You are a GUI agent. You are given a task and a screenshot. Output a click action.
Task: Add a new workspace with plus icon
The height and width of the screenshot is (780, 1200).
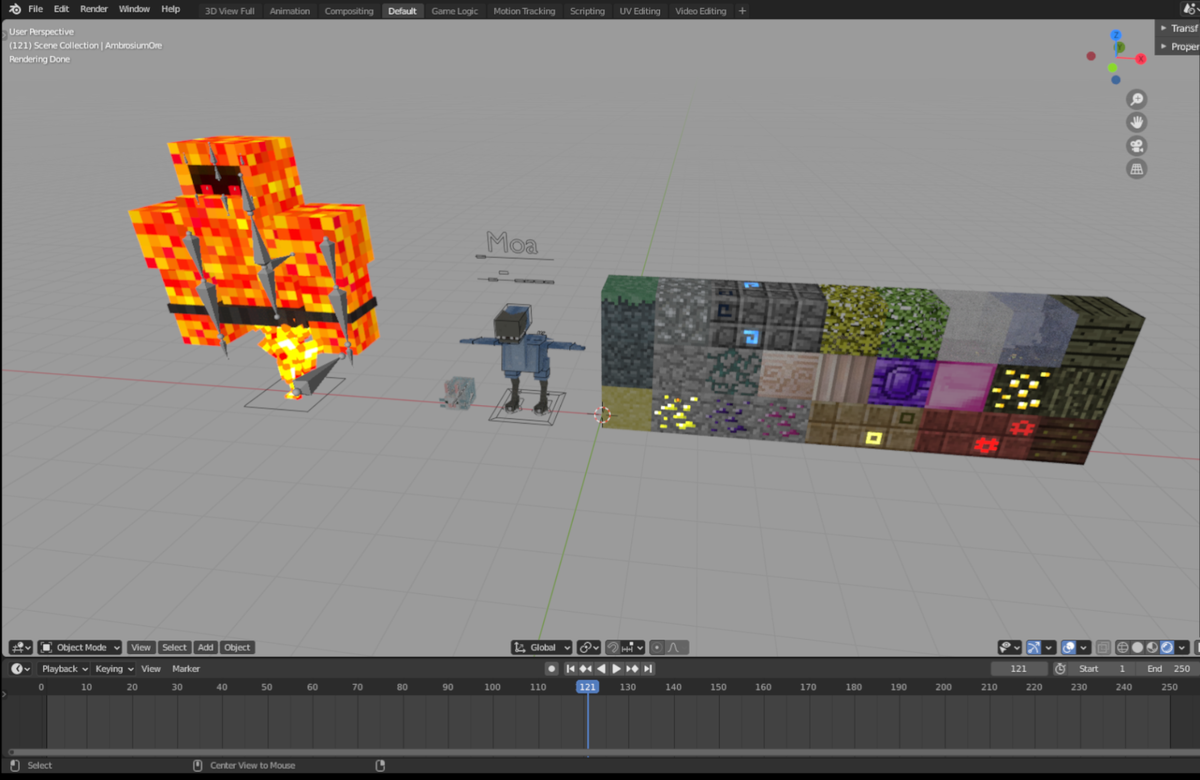(x=742, y=11)
